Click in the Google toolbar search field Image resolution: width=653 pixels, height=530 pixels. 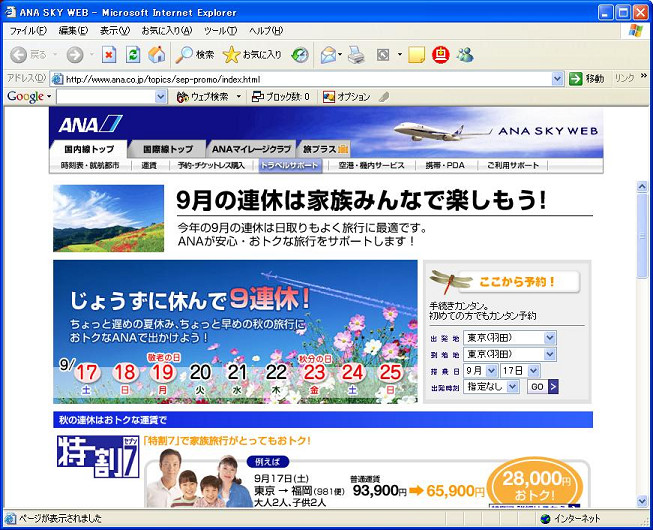[x=106, y=97]
